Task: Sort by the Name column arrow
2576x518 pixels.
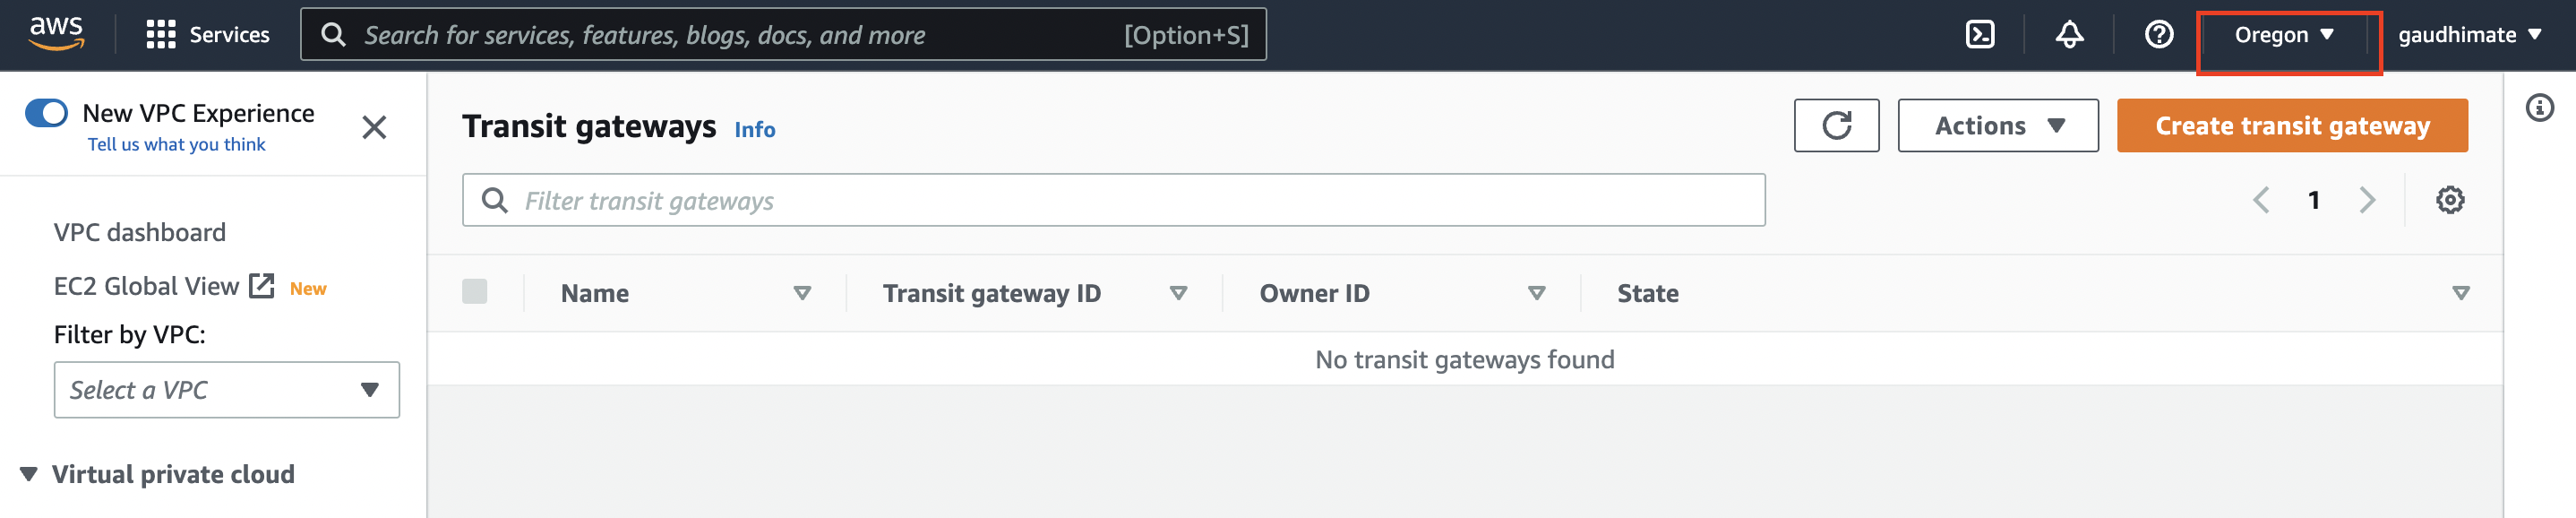Action: click(801, 293)
